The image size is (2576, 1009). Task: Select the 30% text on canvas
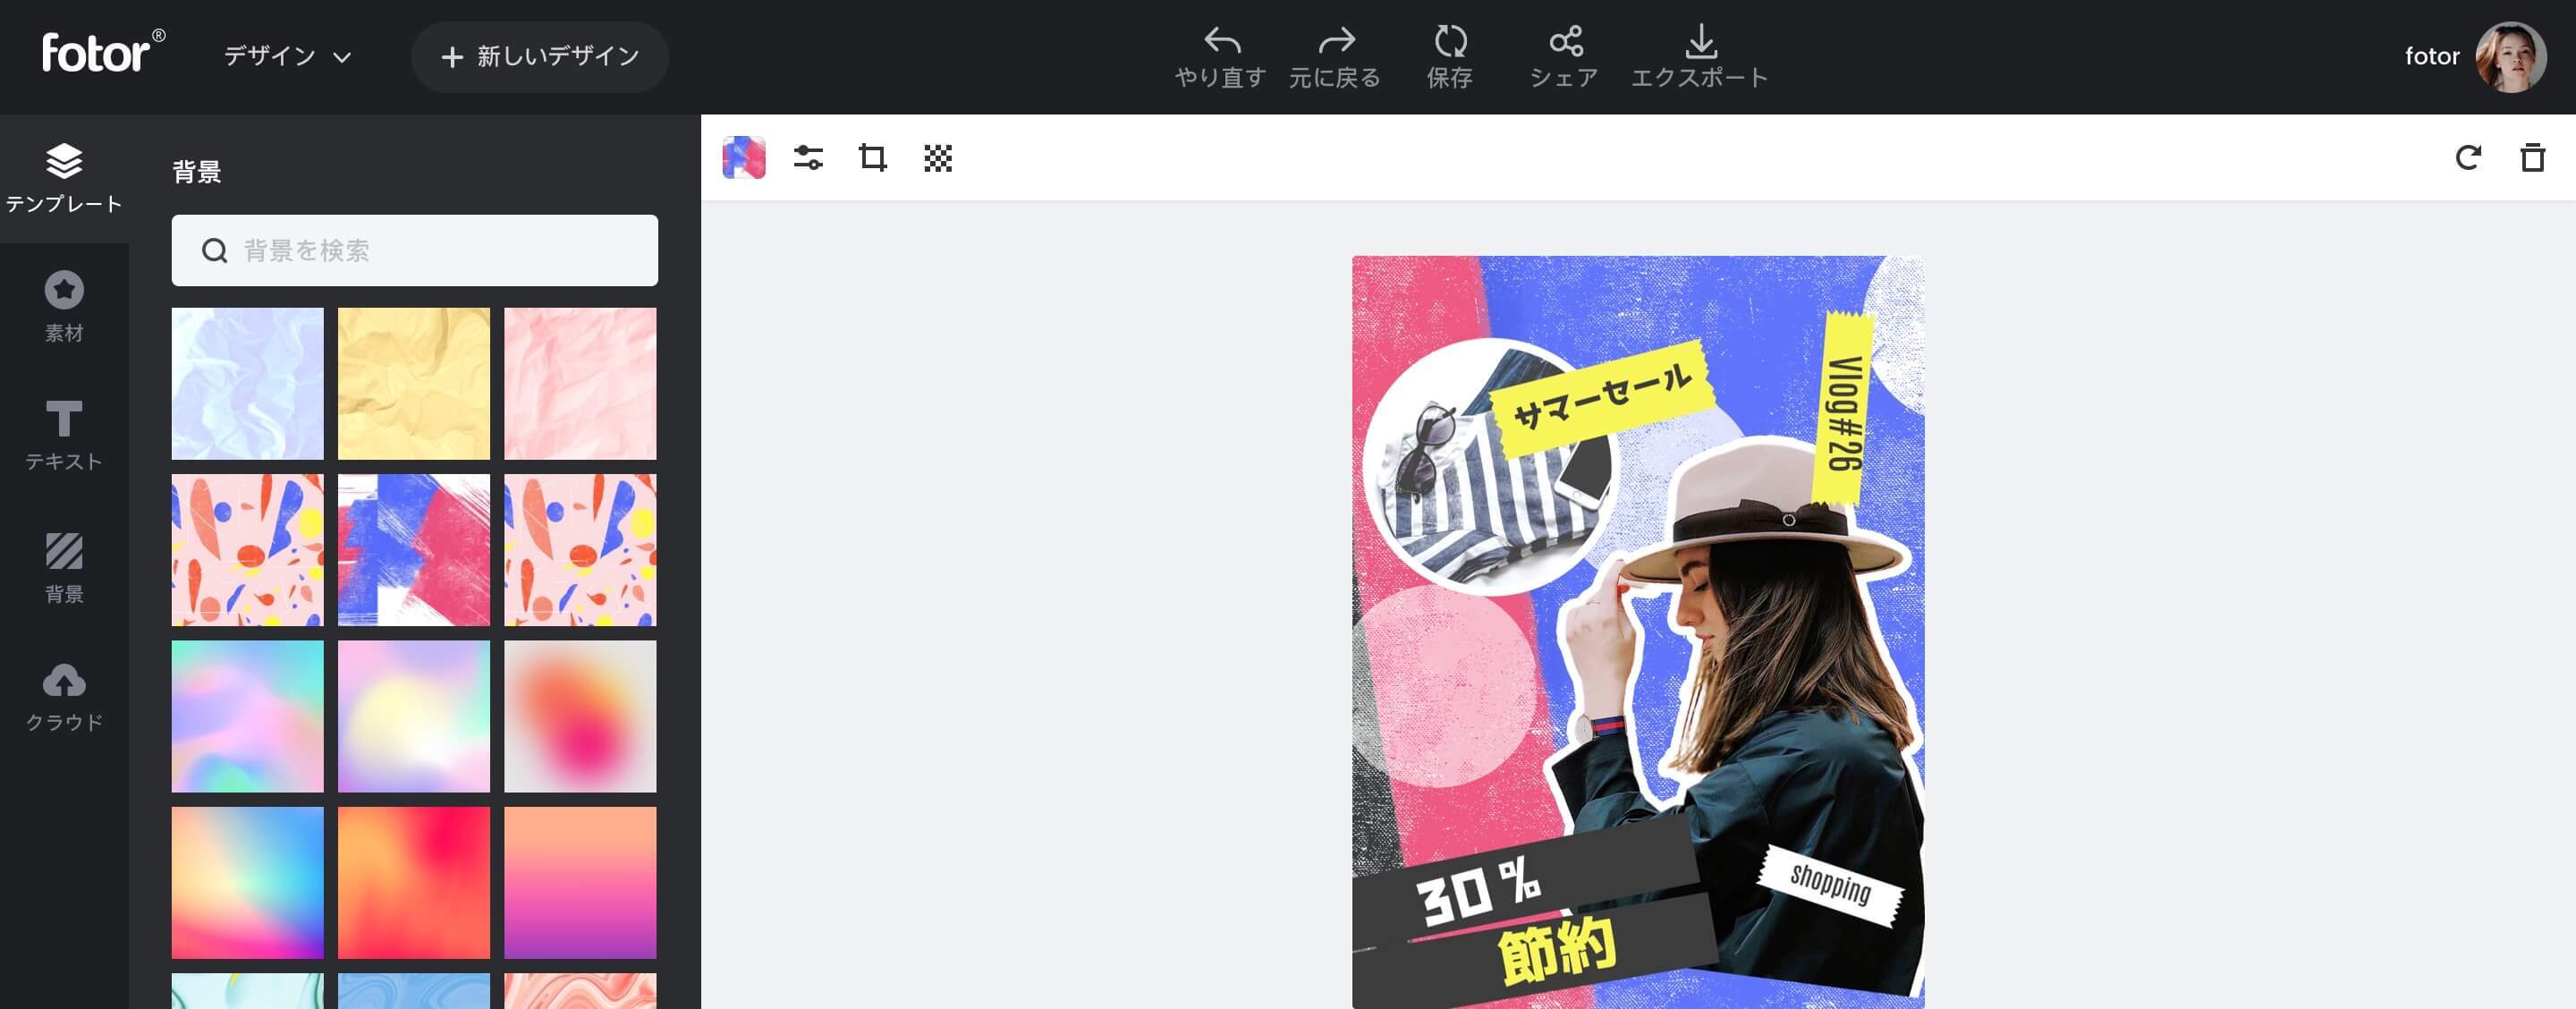(1479, 890)
